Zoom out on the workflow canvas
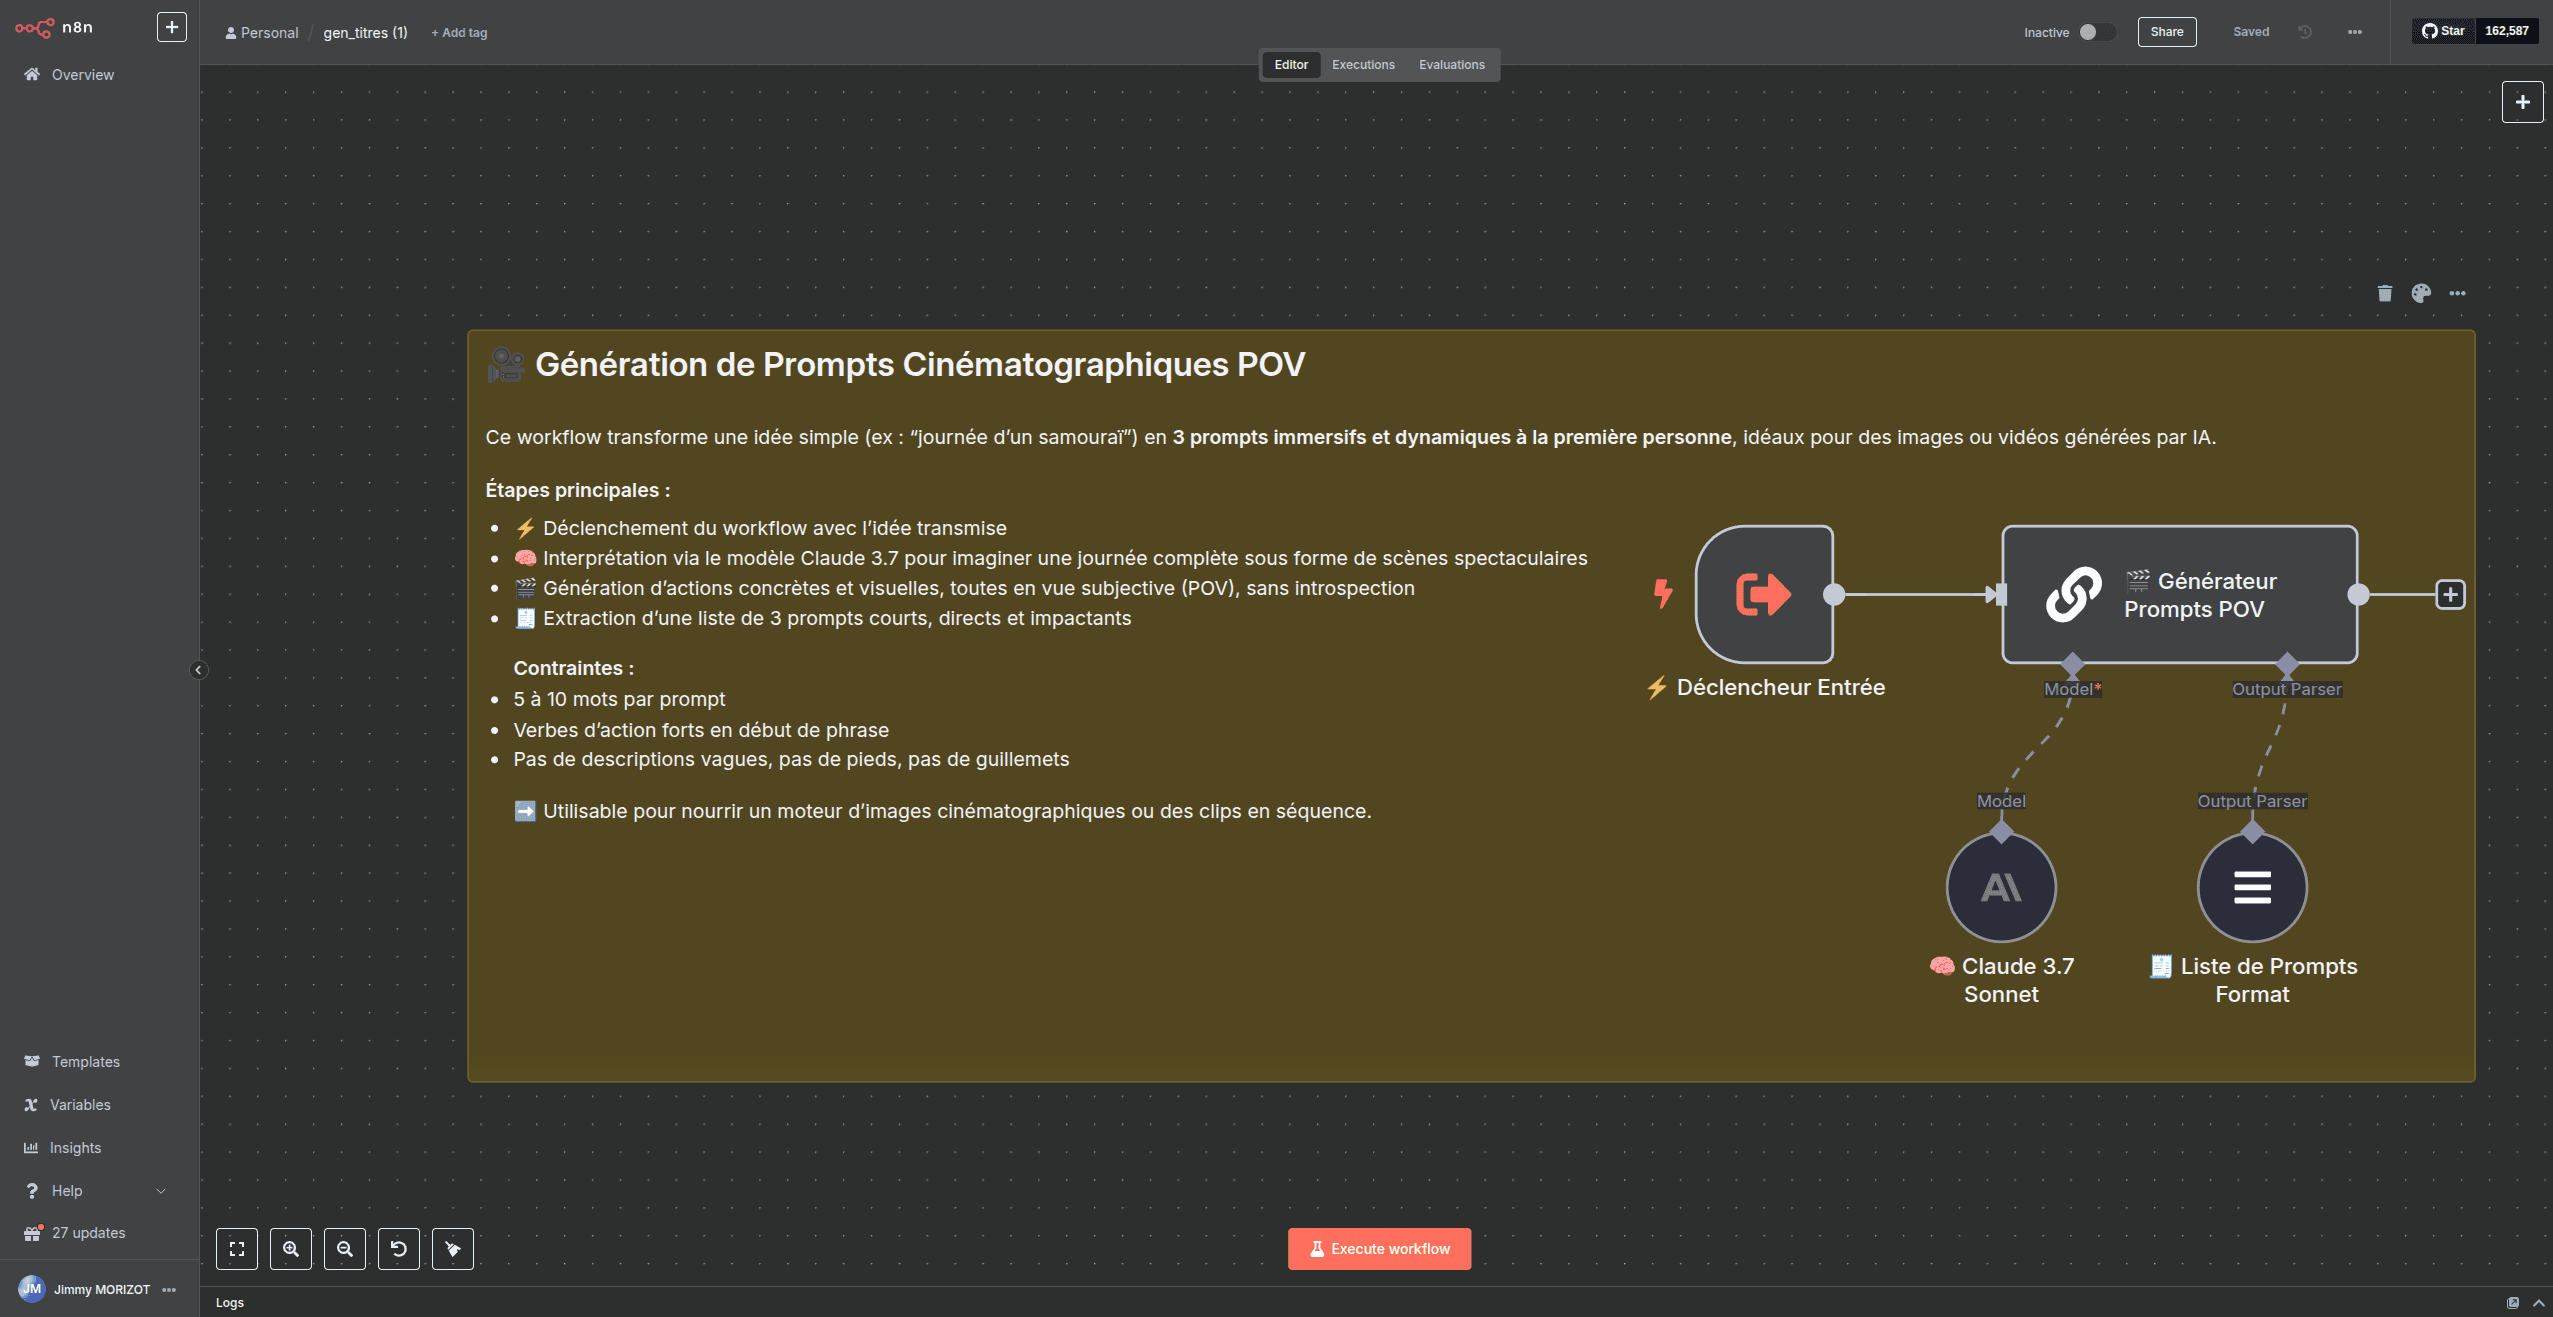The width and height of the screenshot is (2553, 1317). click(x=345, y=1248)
